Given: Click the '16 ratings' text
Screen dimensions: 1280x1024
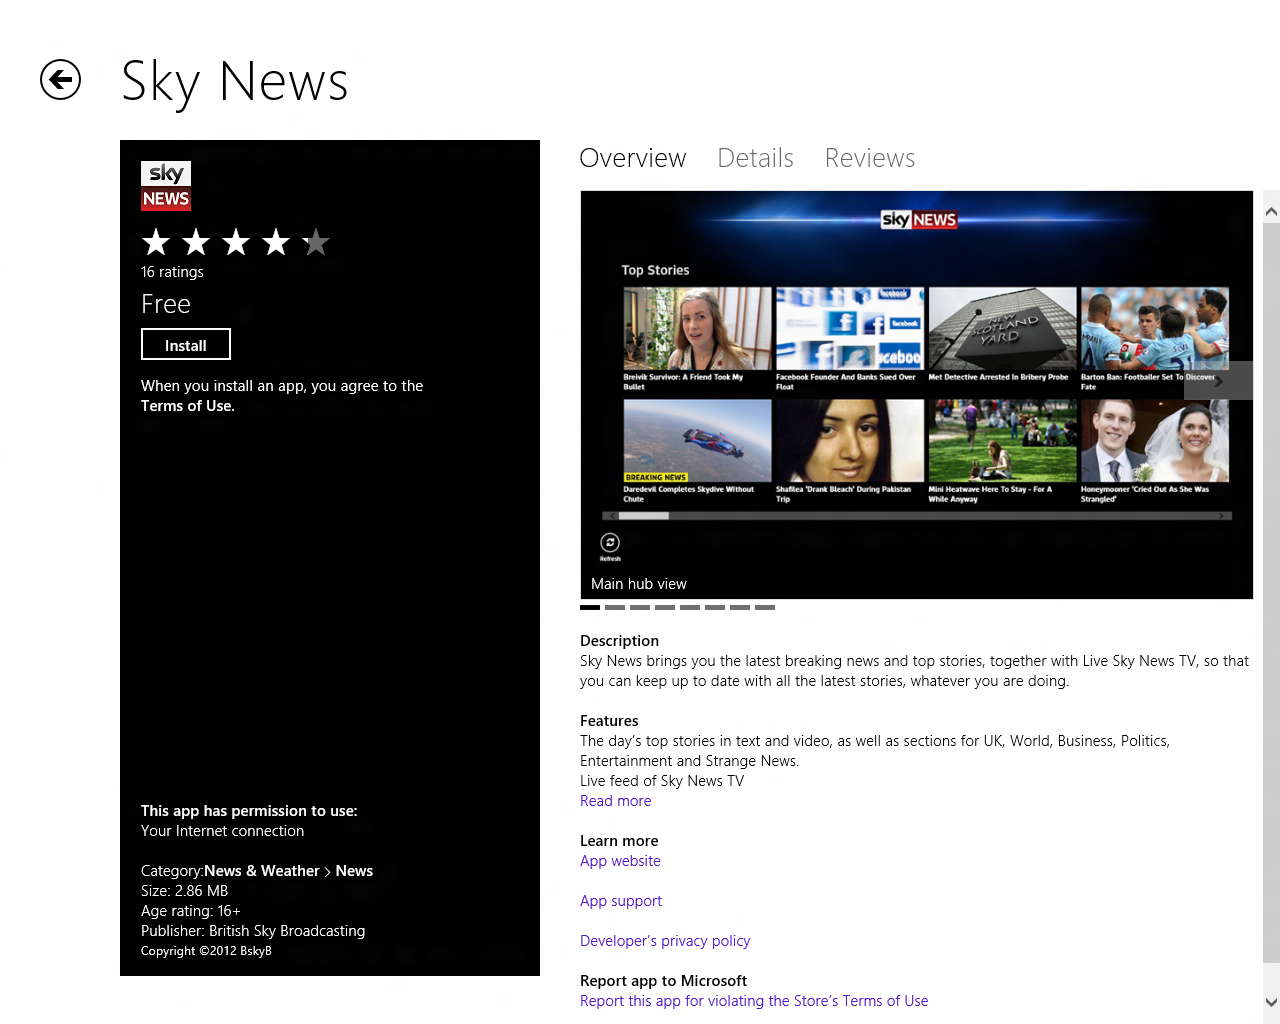Looking at the screenshot, I should (172, 272).
